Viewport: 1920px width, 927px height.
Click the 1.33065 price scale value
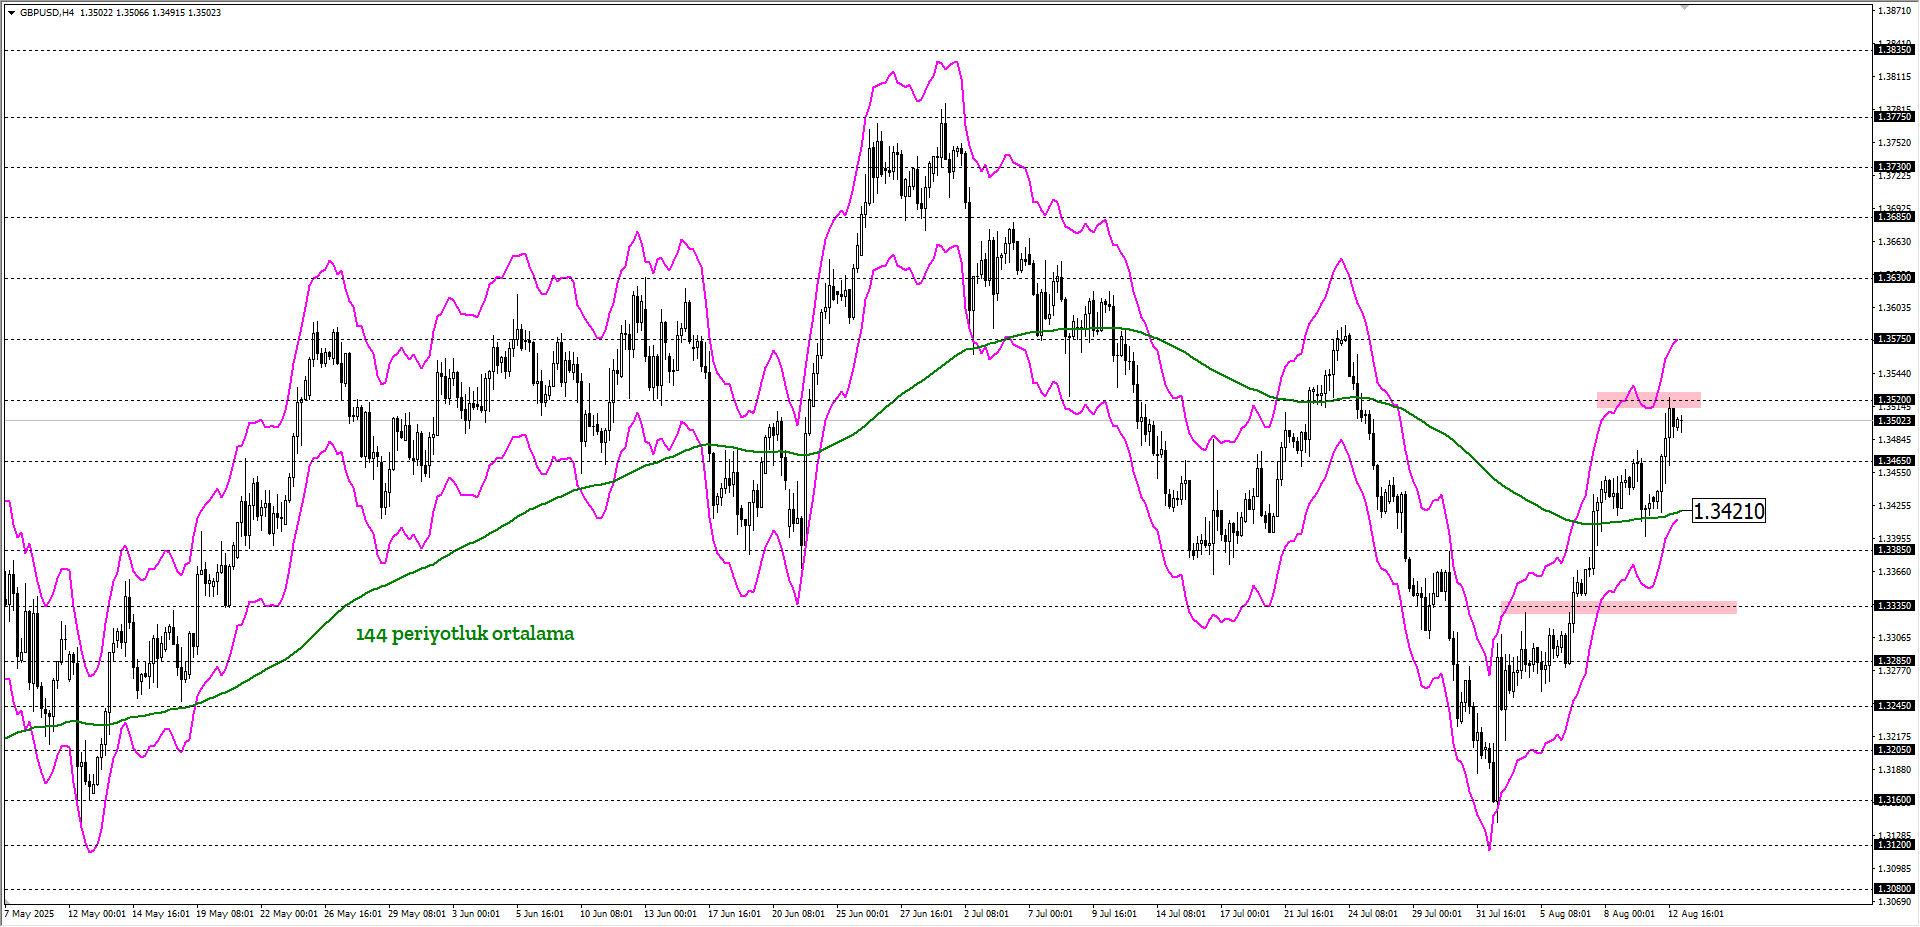tap(1895, 638)
